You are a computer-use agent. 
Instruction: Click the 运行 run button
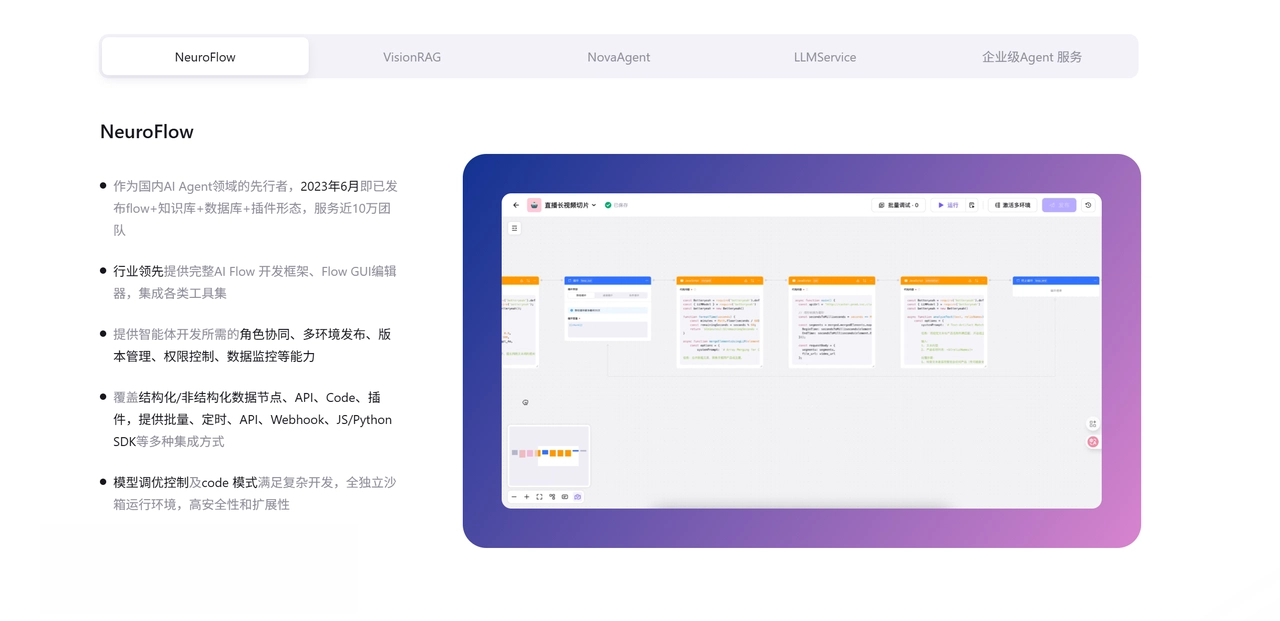tap(947, 205)
